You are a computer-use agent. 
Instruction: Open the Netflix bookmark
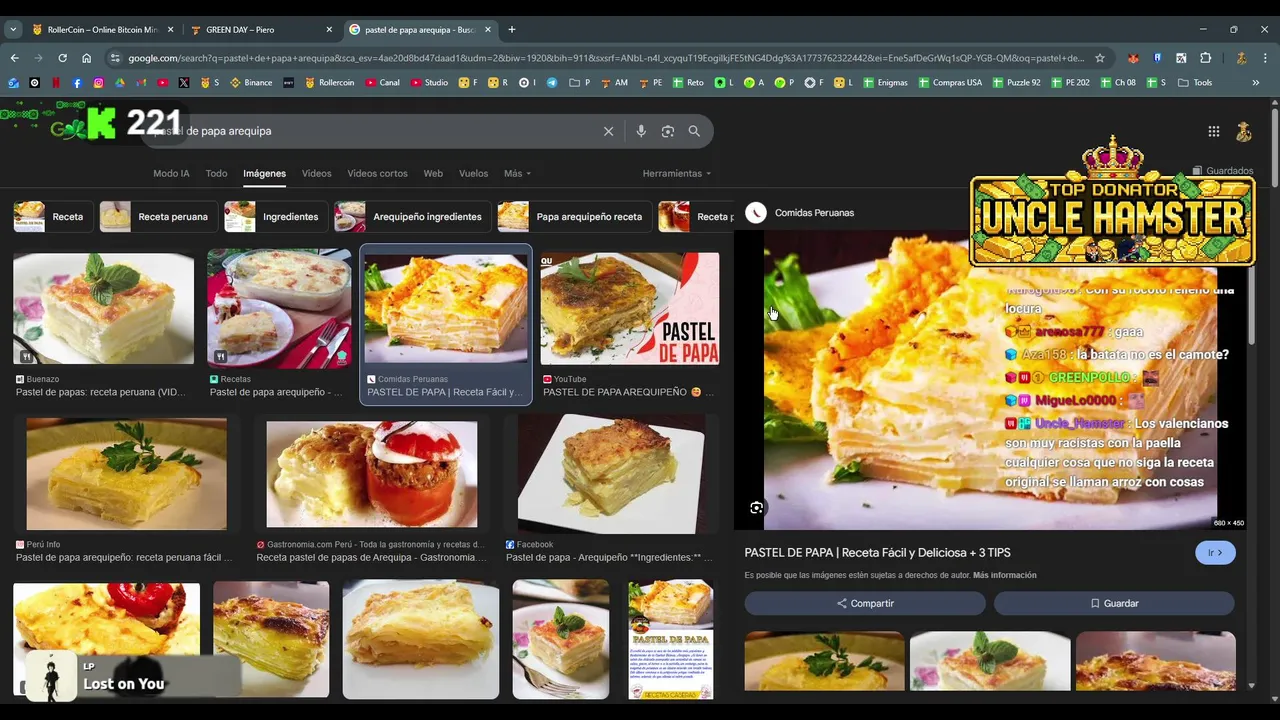tap(56, 83)
